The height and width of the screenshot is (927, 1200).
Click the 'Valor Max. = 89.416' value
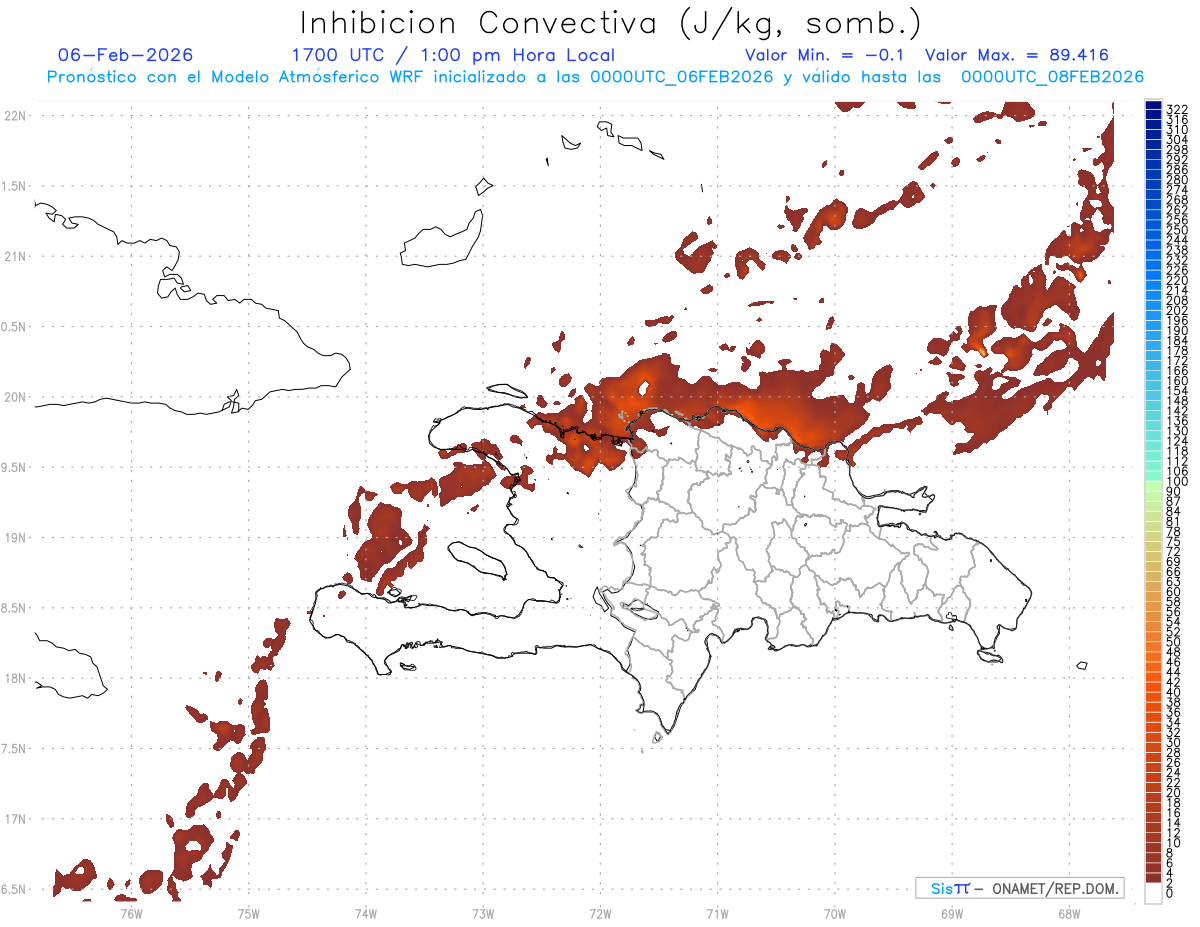1017,55
